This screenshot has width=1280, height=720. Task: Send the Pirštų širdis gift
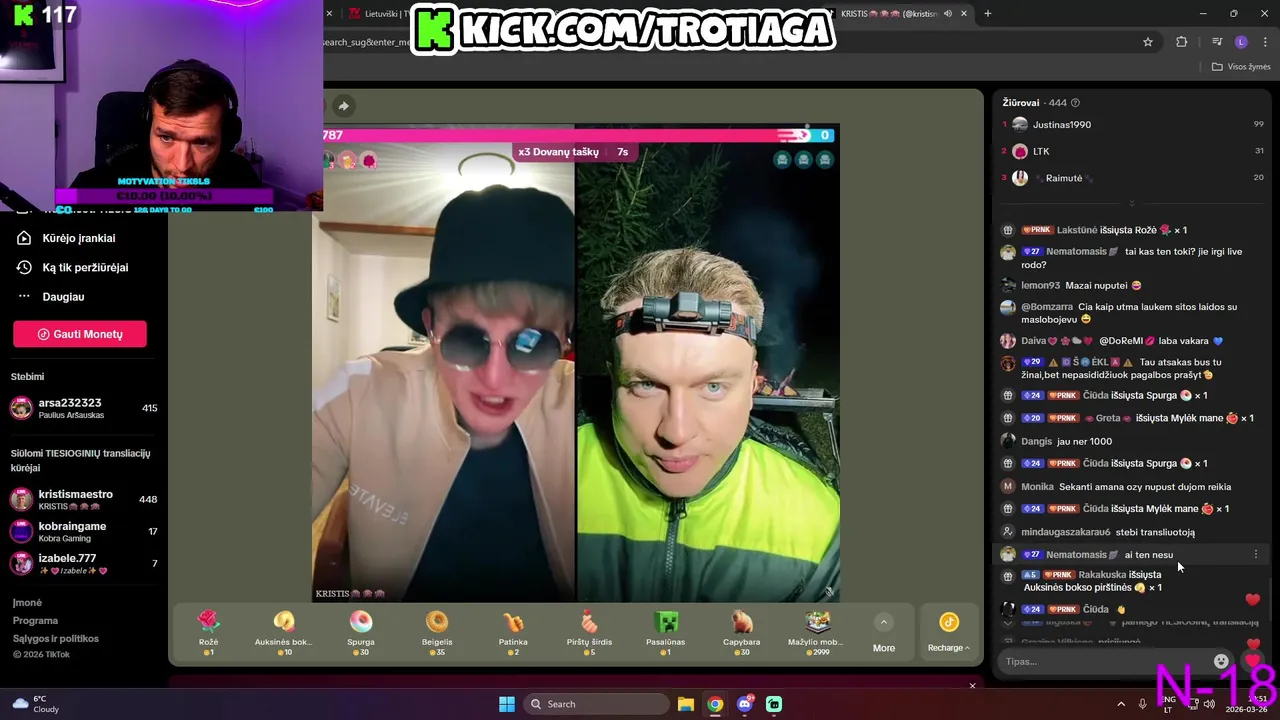pos(589,633)
